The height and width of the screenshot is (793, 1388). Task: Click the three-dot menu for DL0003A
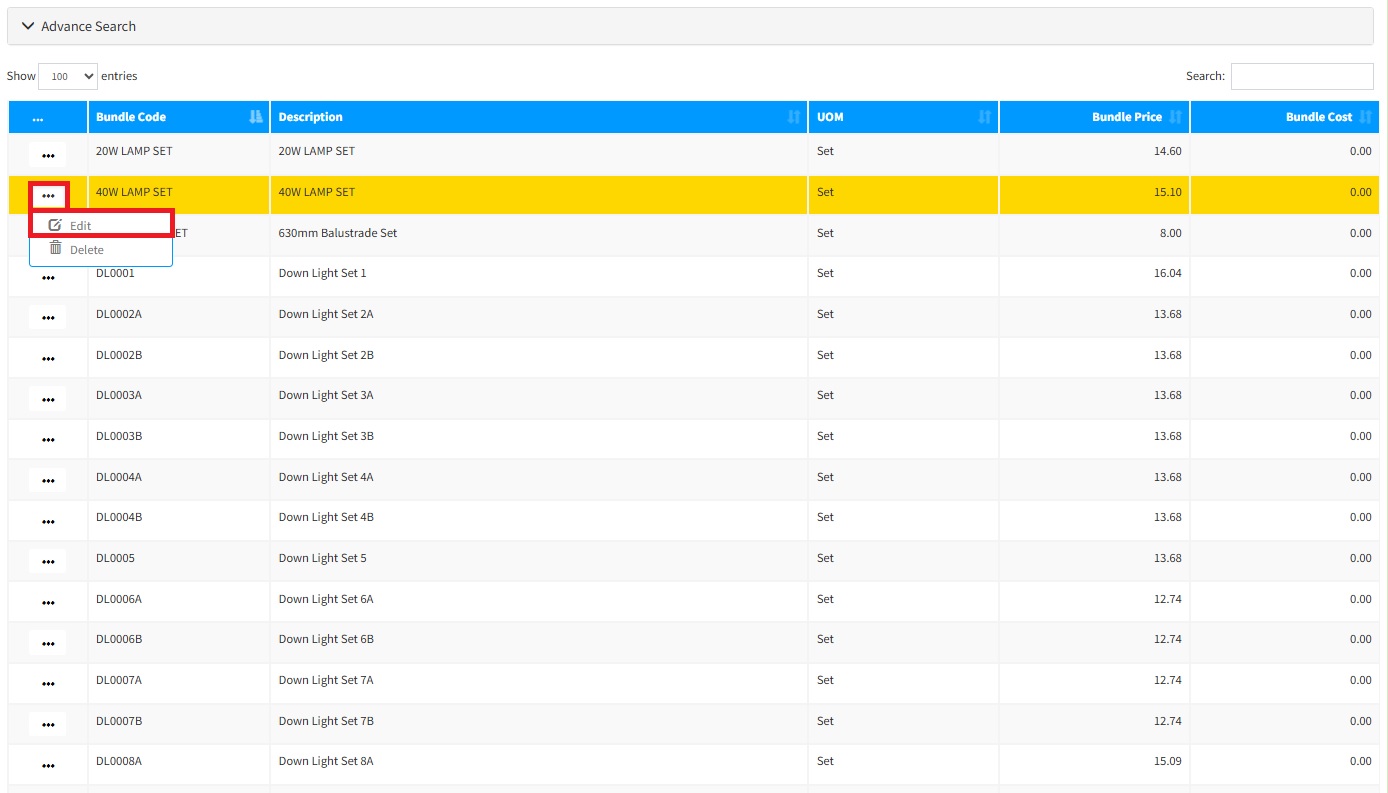tap(48, 399)
